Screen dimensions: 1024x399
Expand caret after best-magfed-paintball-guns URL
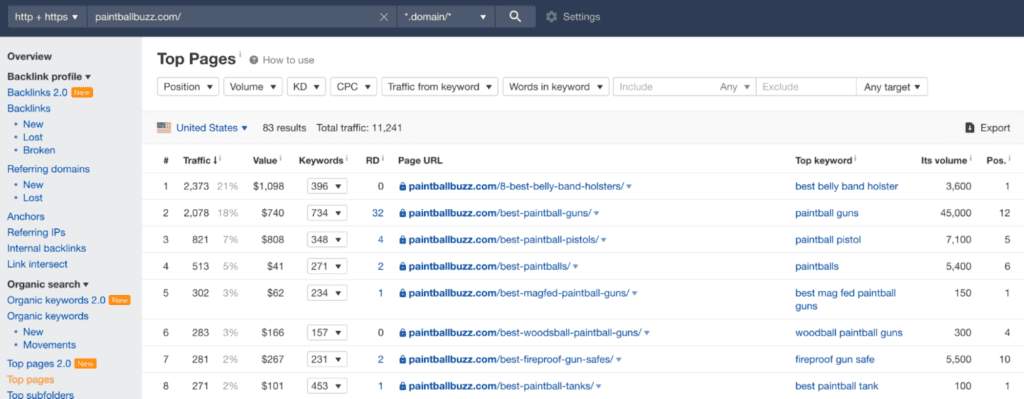(634, 293)
